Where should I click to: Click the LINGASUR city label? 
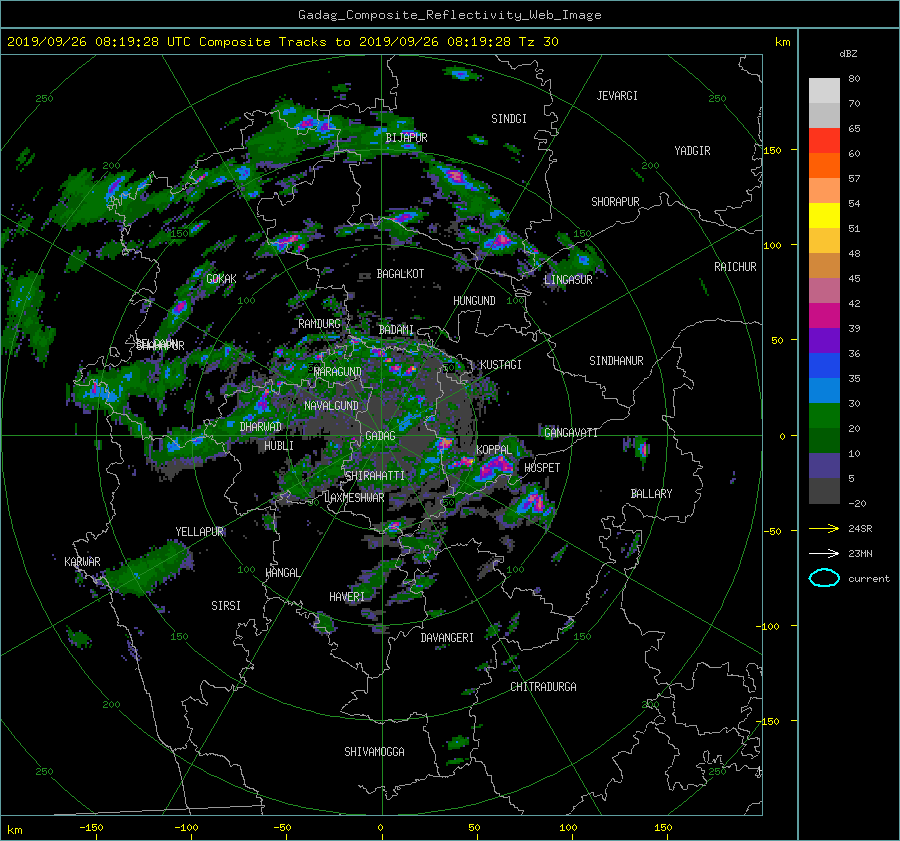click(568, 280)
